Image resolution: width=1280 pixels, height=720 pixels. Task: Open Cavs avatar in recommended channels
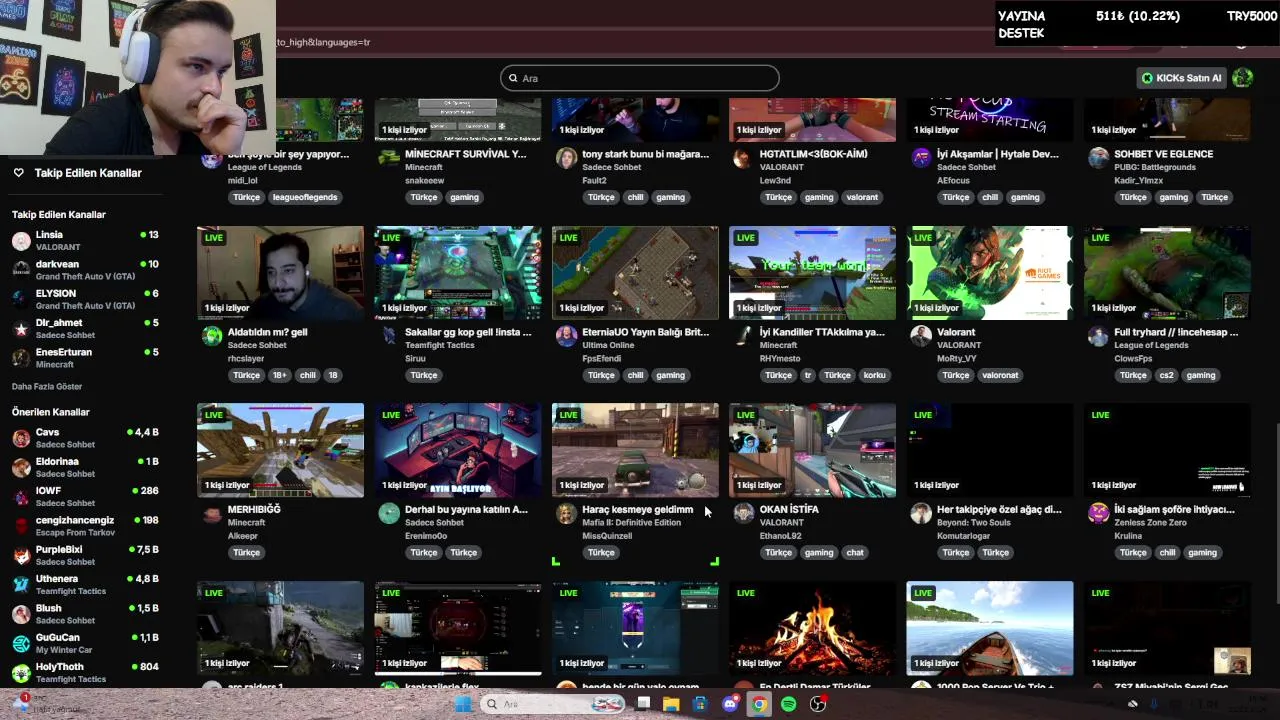(x=21, y=438)
